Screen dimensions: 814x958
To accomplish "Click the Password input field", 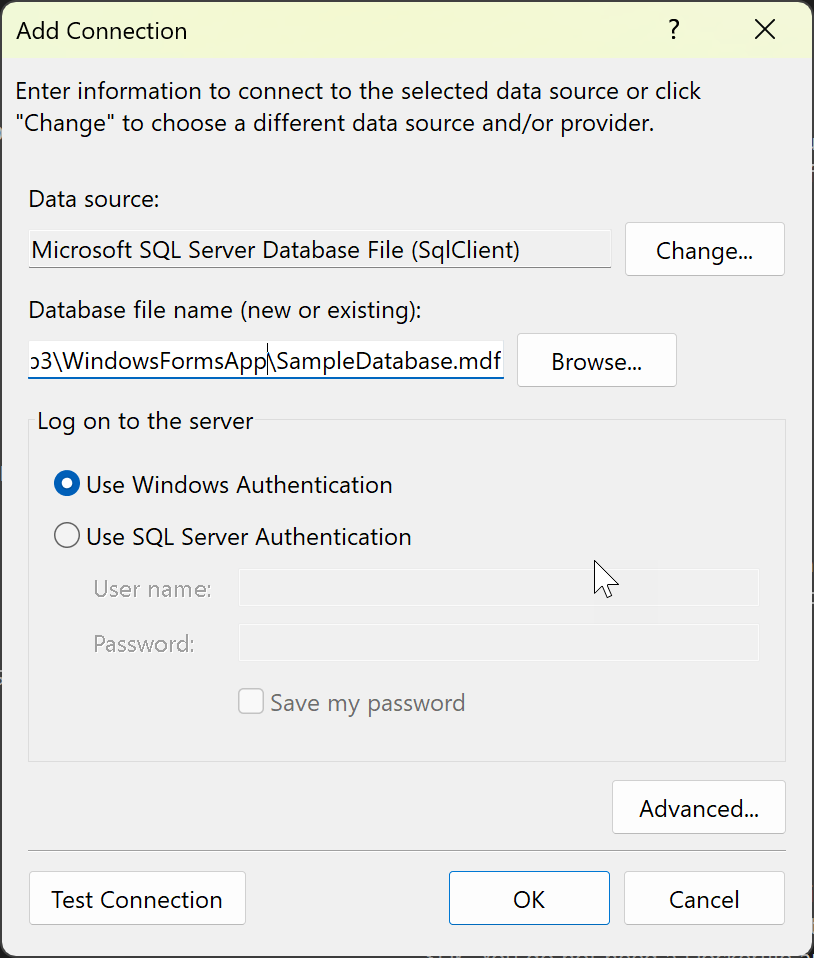I will [498, 643].
